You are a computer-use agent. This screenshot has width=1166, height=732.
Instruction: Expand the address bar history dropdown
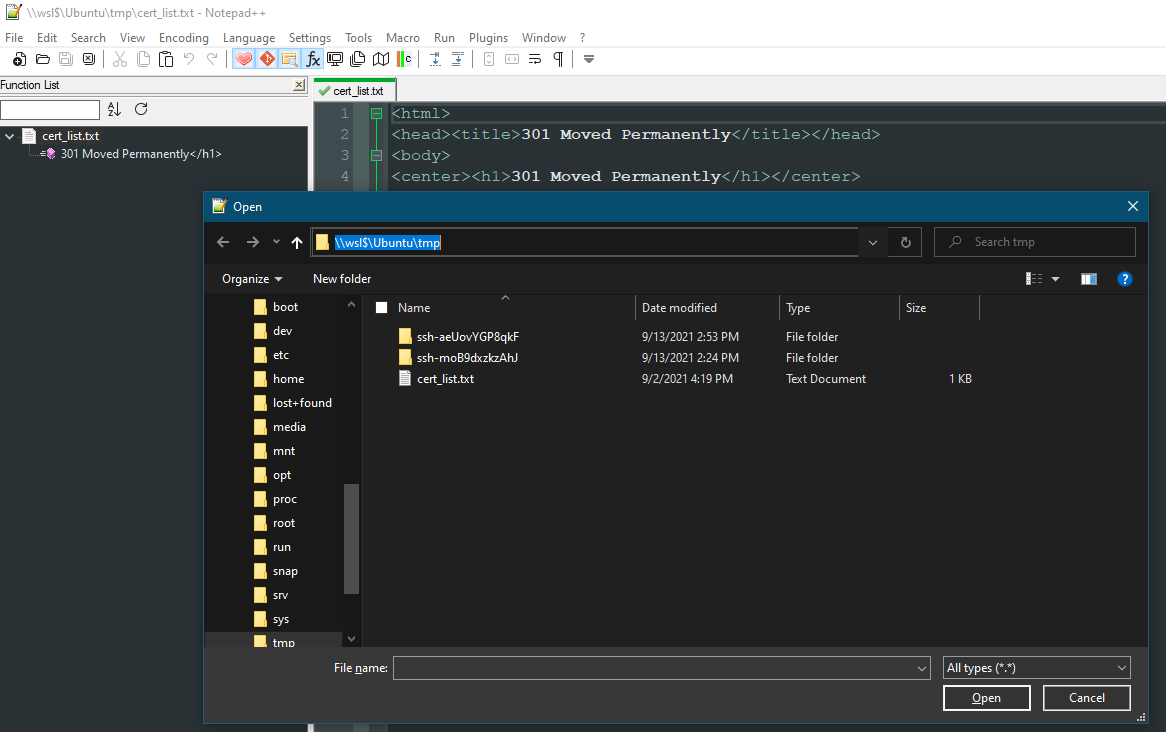[x=873, y=243]
